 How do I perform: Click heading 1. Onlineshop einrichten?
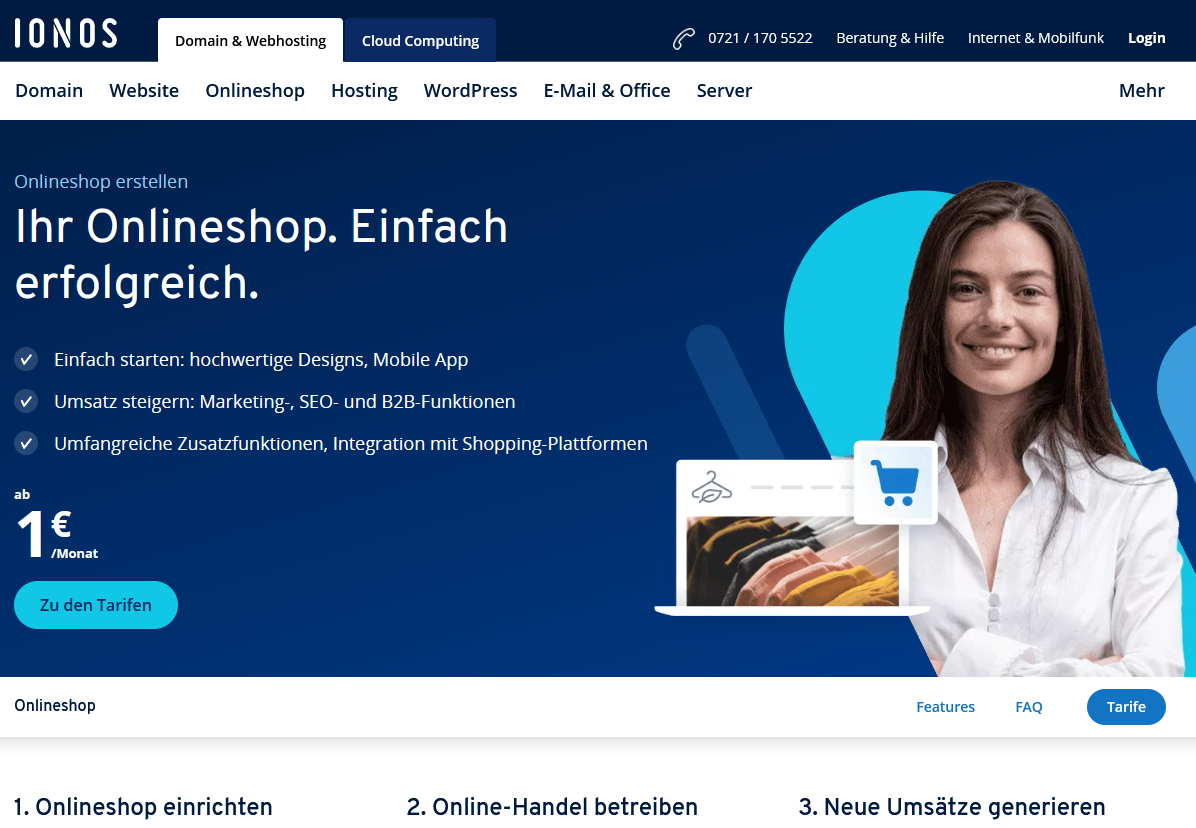pos(143,807)
